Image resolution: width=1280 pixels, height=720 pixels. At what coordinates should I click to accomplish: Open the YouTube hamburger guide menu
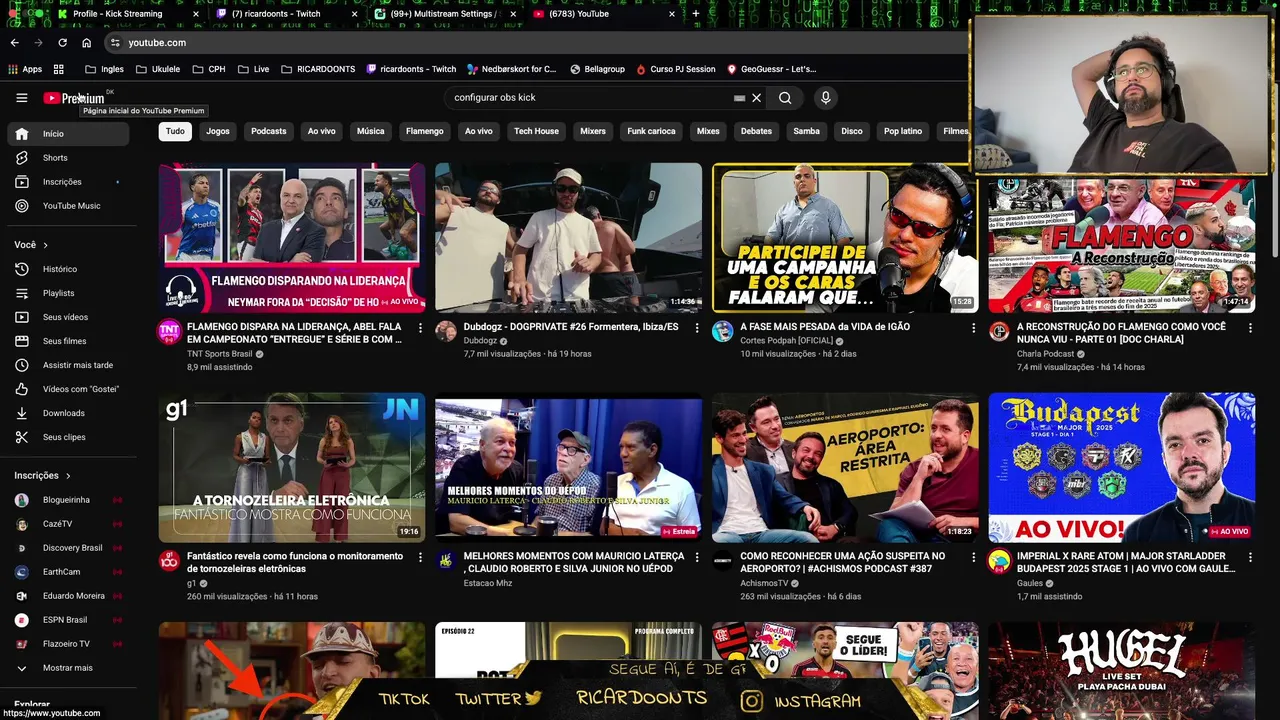pos(21,97)
